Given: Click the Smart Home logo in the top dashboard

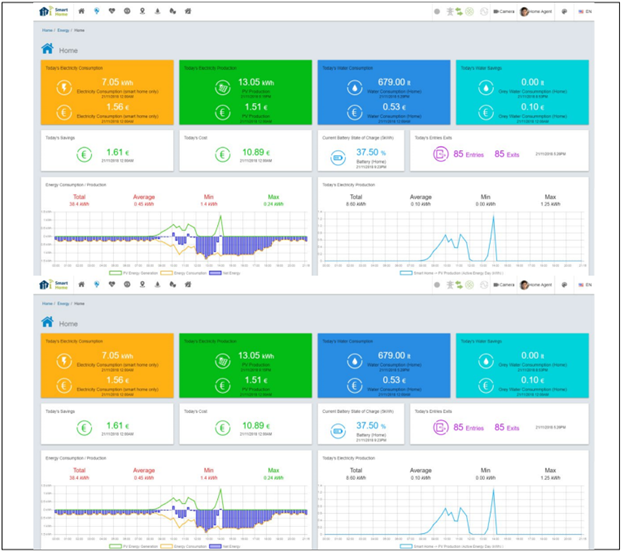Looking at the screenshot, I should pos(51,12).
